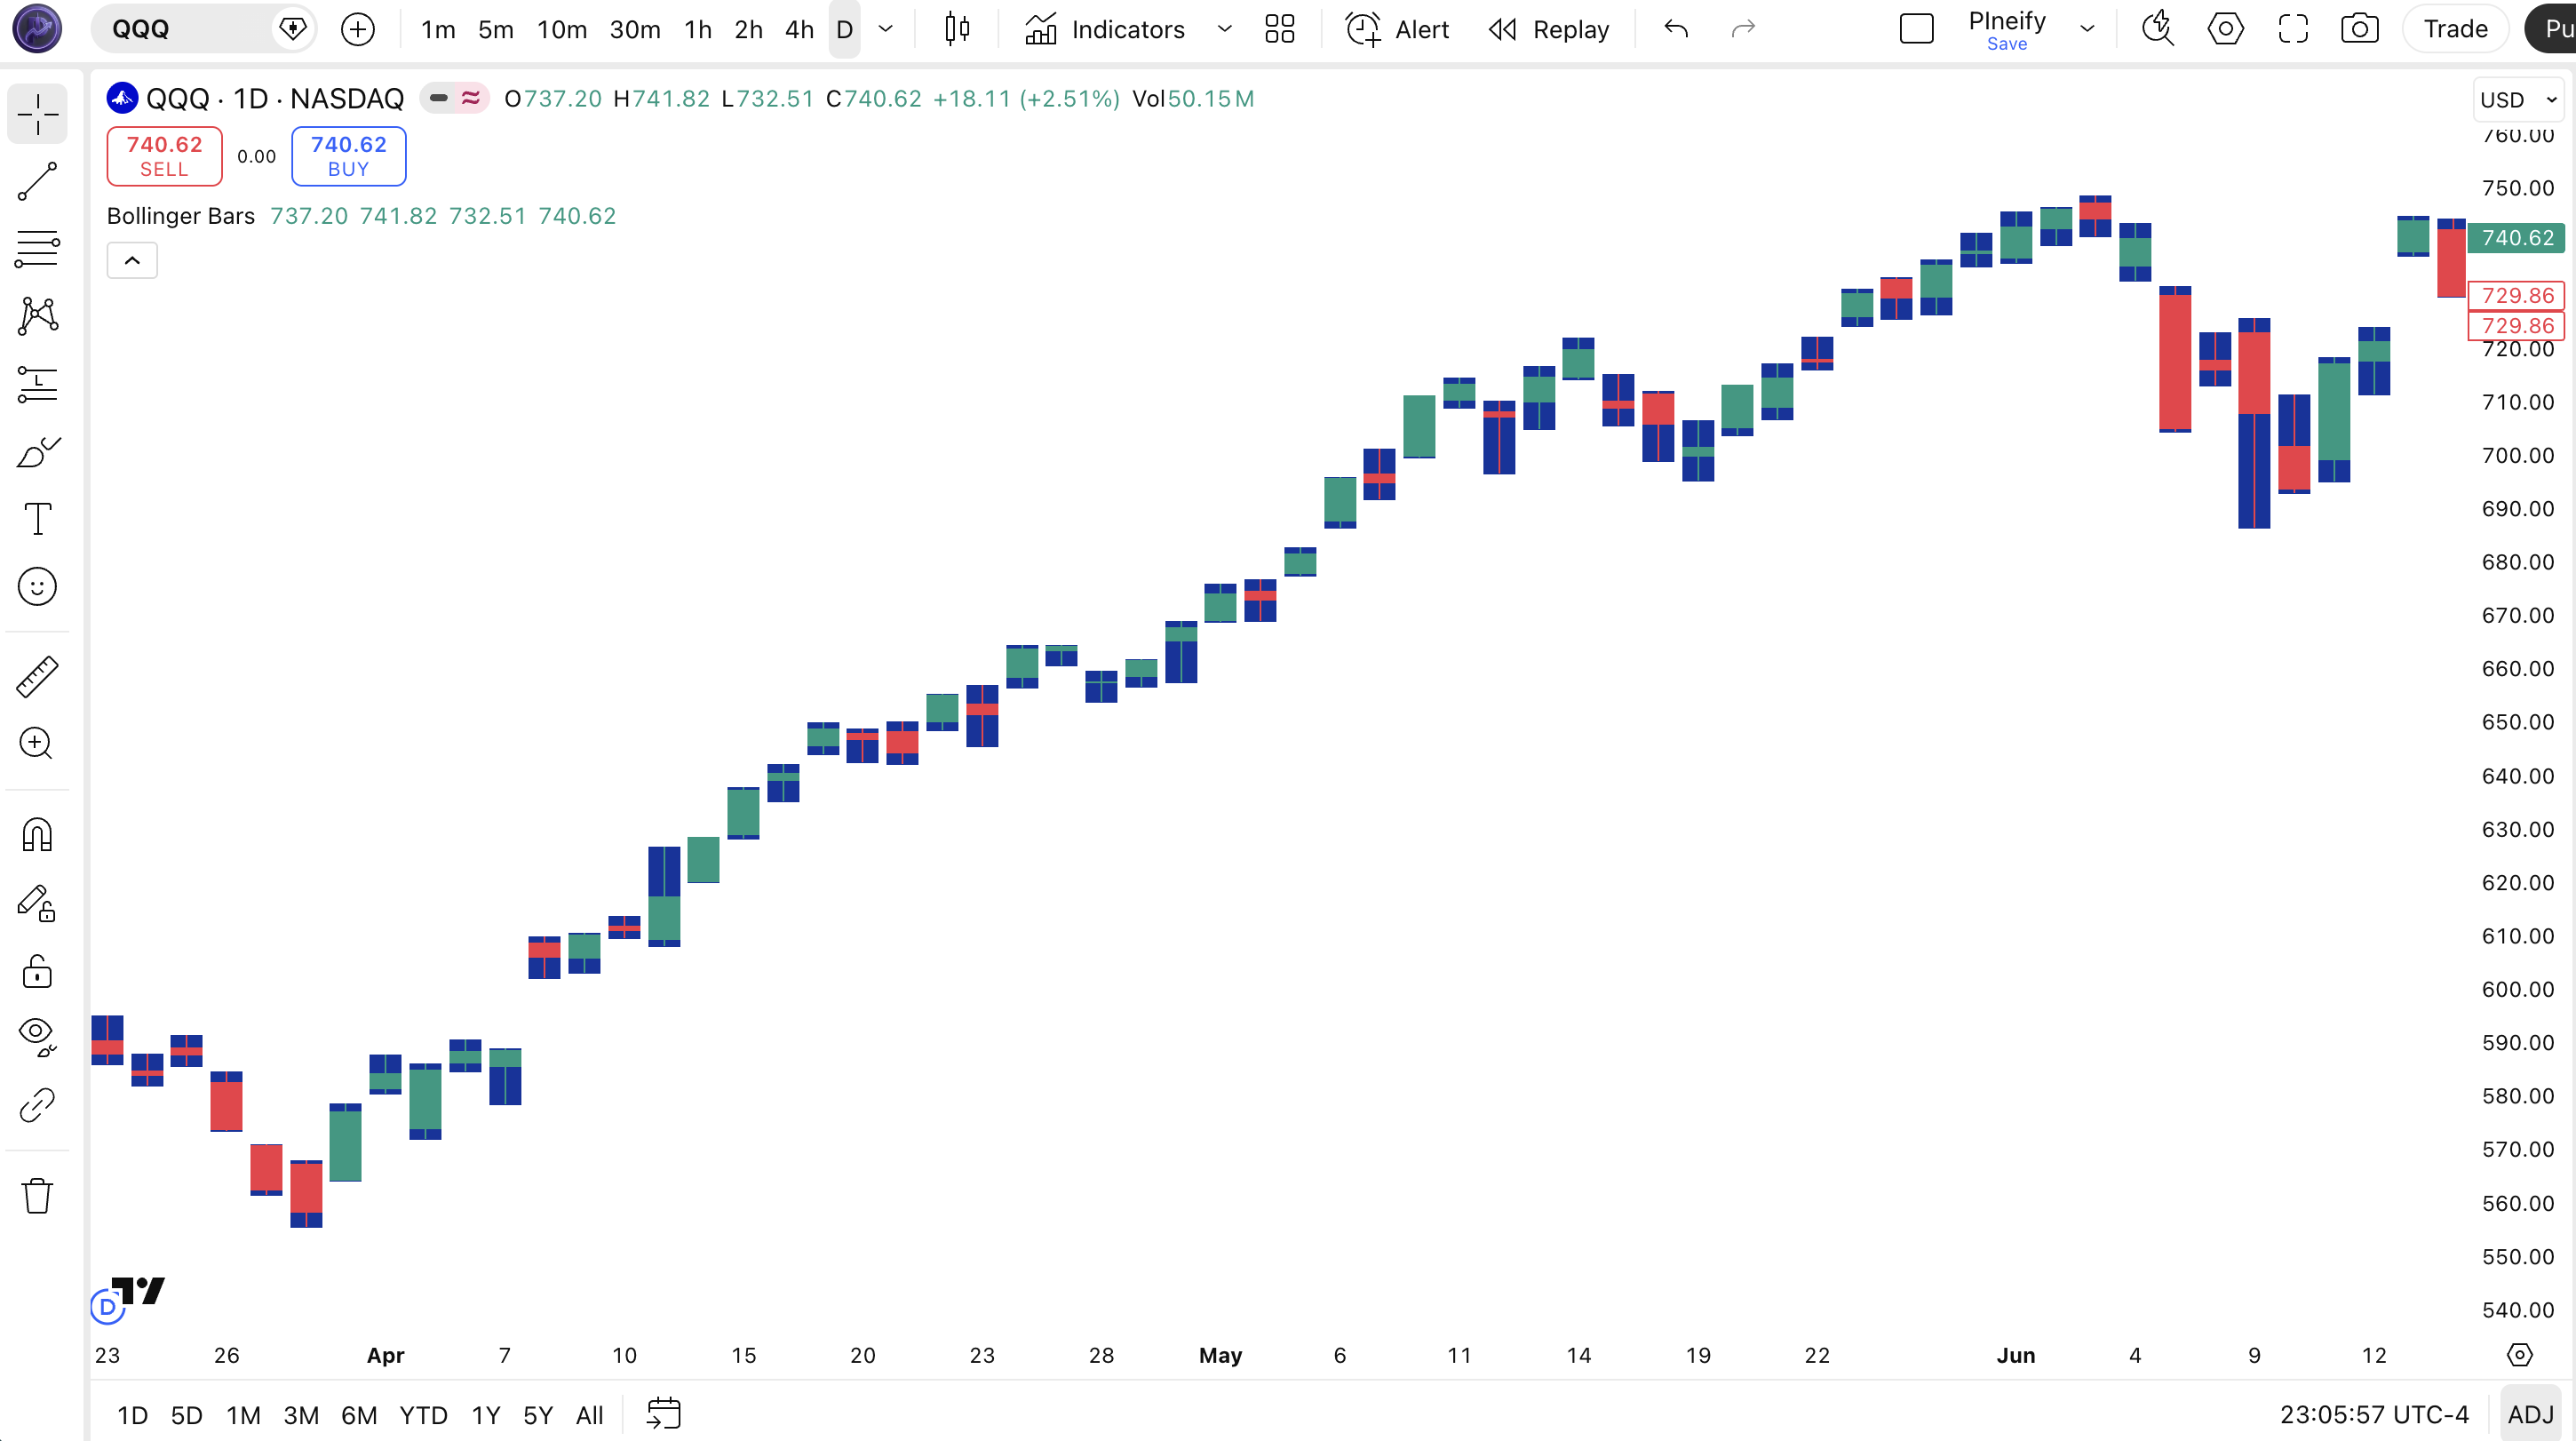Click the Bollinger Bars indicator label

pyautogui.click(x=181, y=216)
